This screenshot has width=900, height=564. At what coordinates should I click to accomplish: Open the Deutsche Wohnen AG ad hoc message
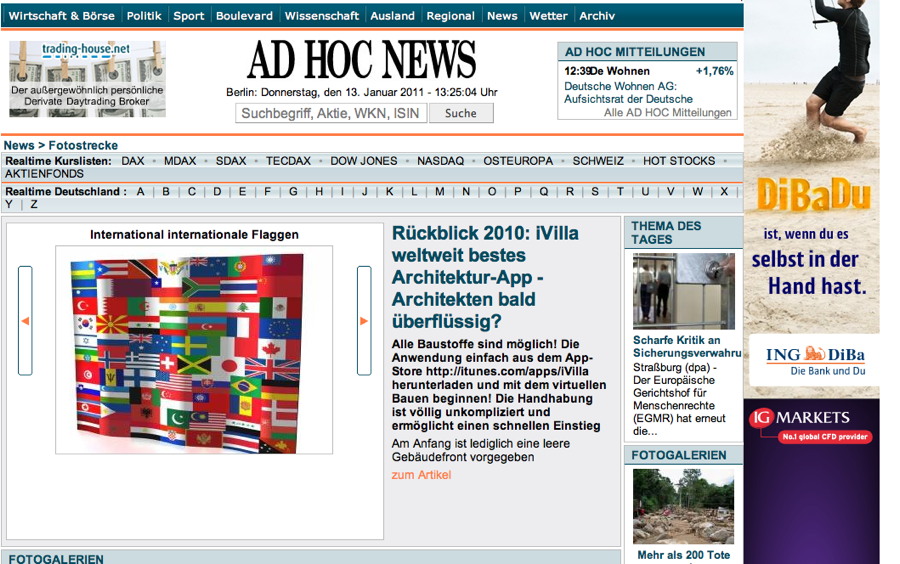(x=629, y=92)
